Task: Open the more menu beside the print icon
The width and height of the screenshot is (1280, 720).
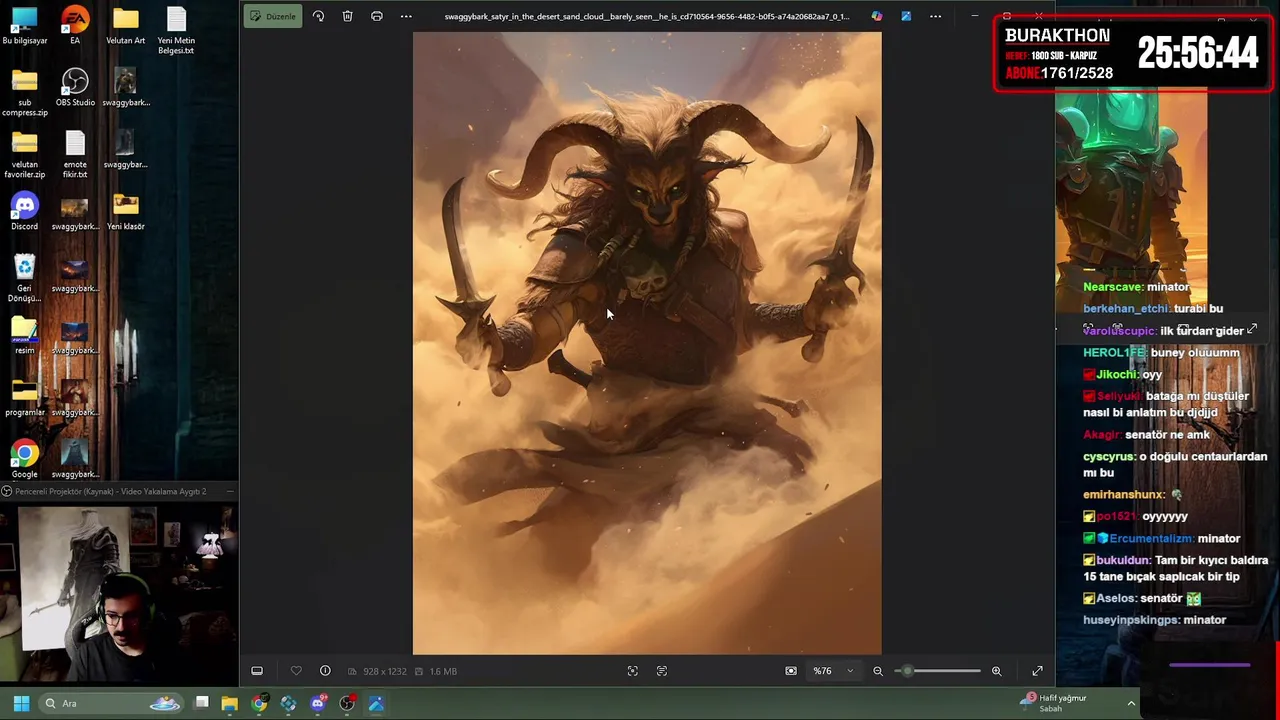Action: pyautogui.click(x=406, y=16)
